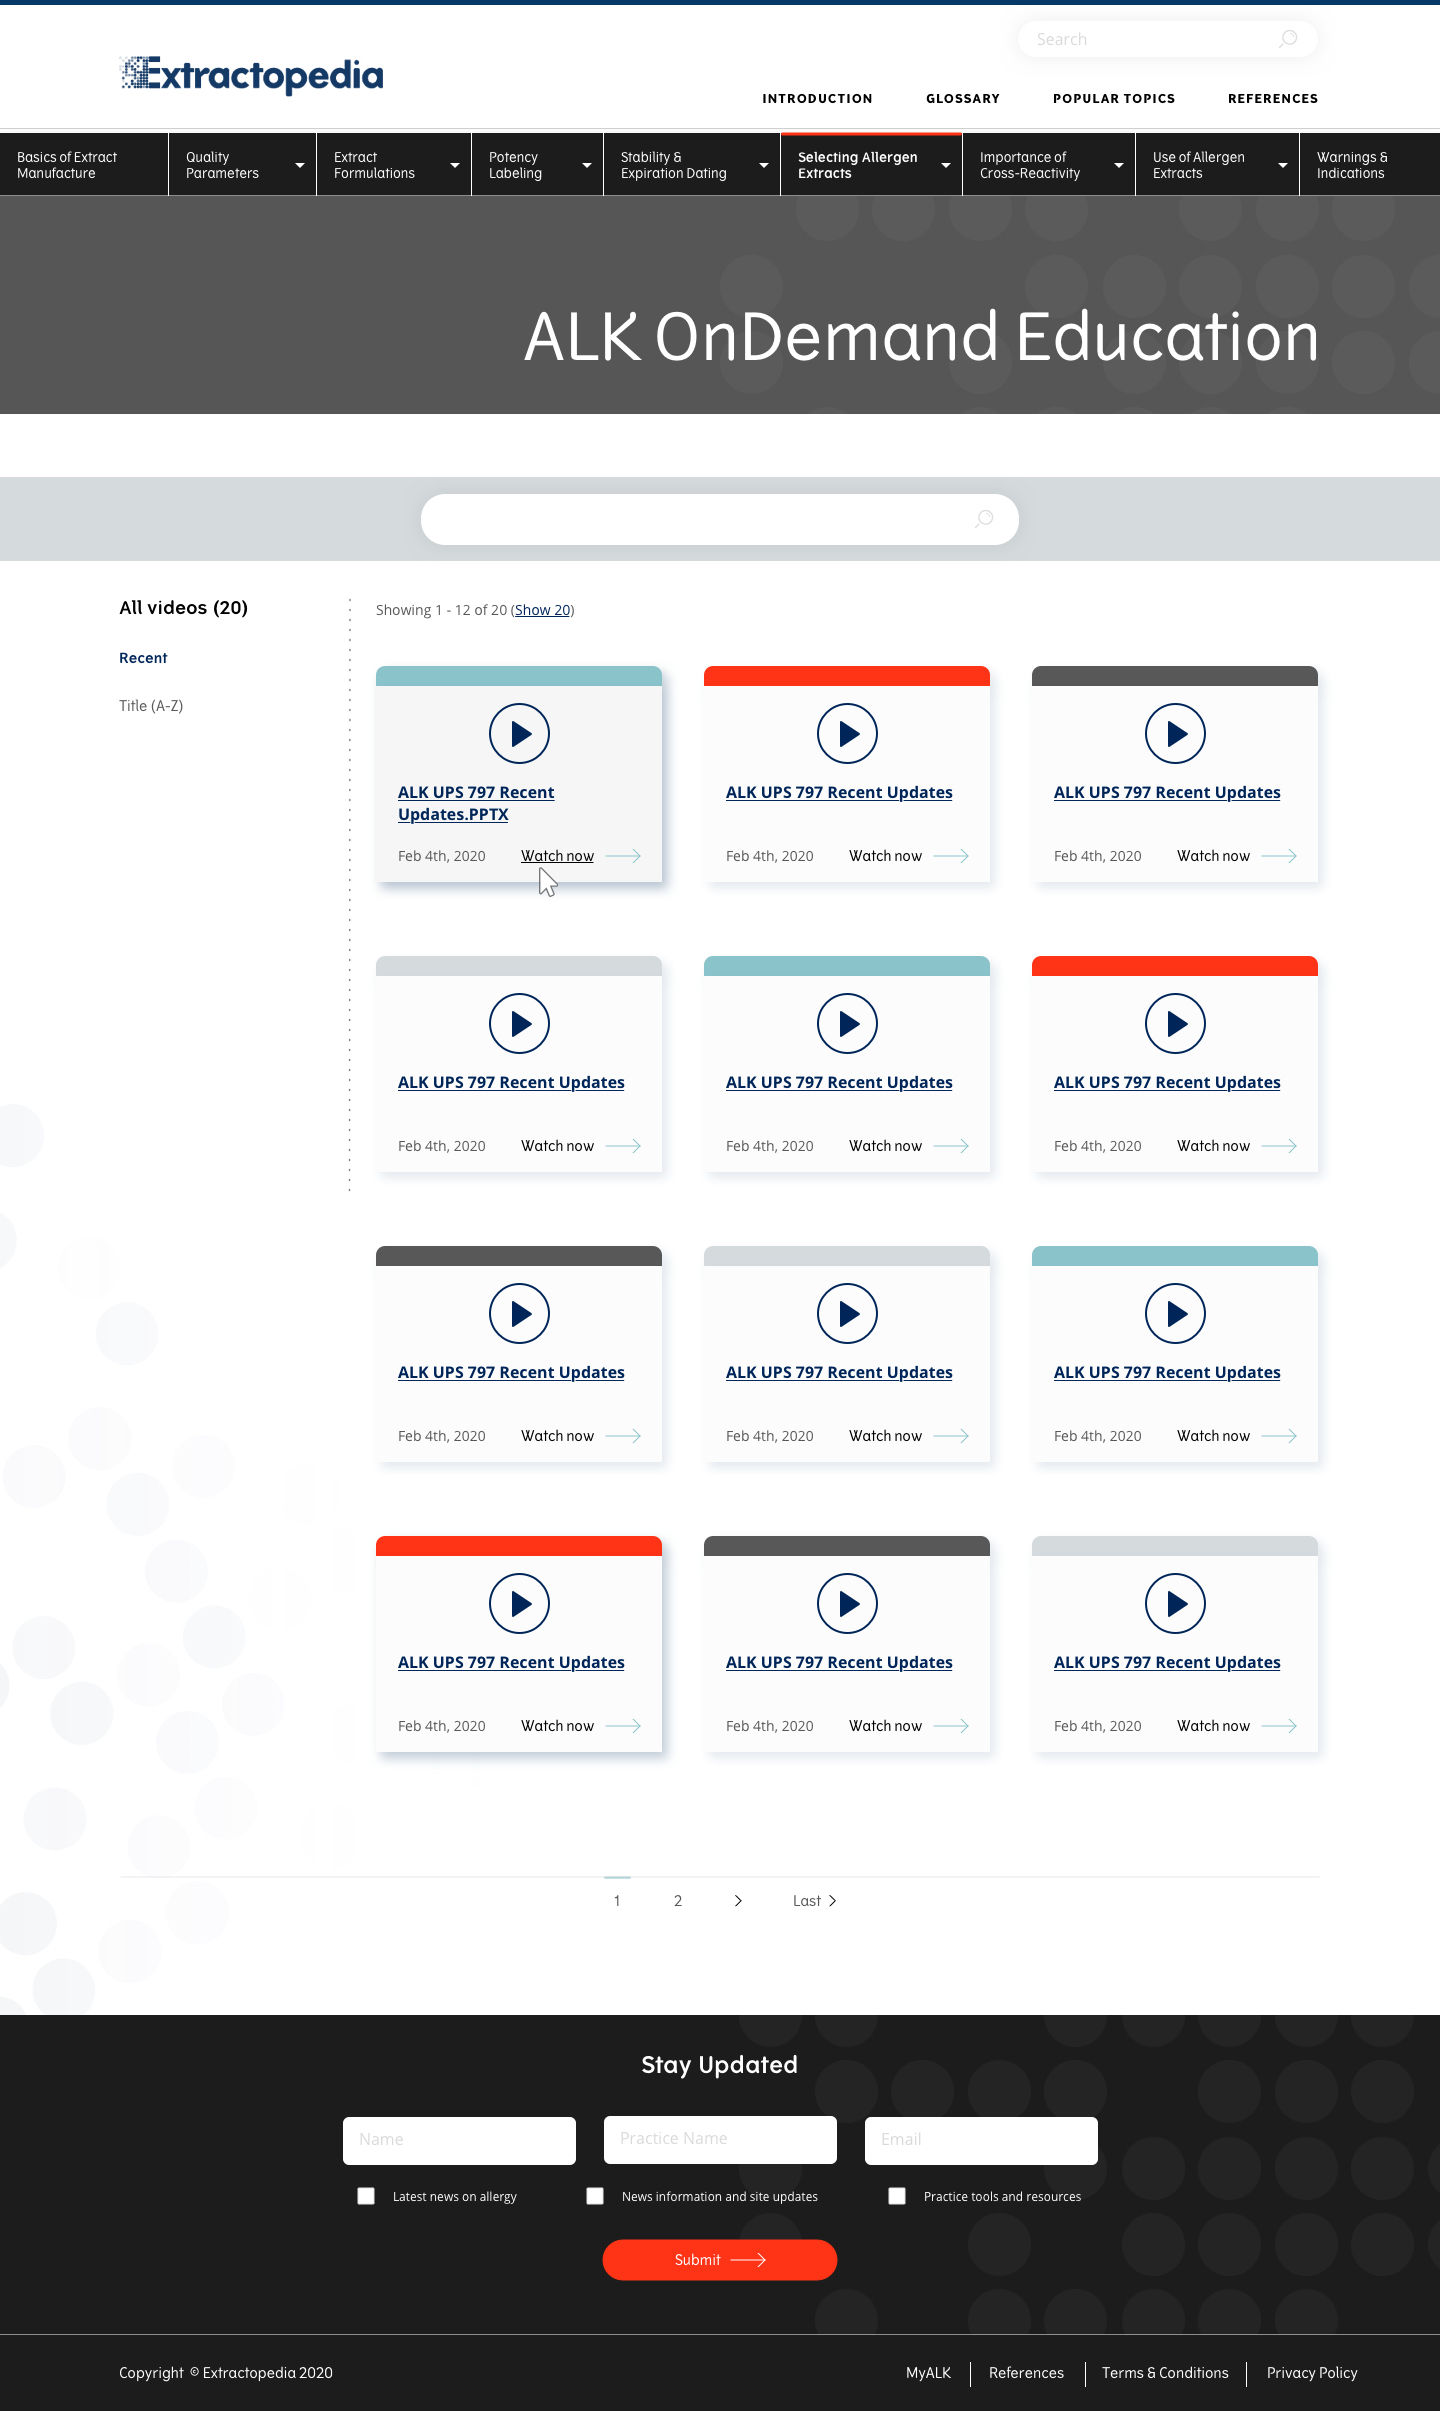Open the Privacy Policy footer link

pos(1312,2373)
